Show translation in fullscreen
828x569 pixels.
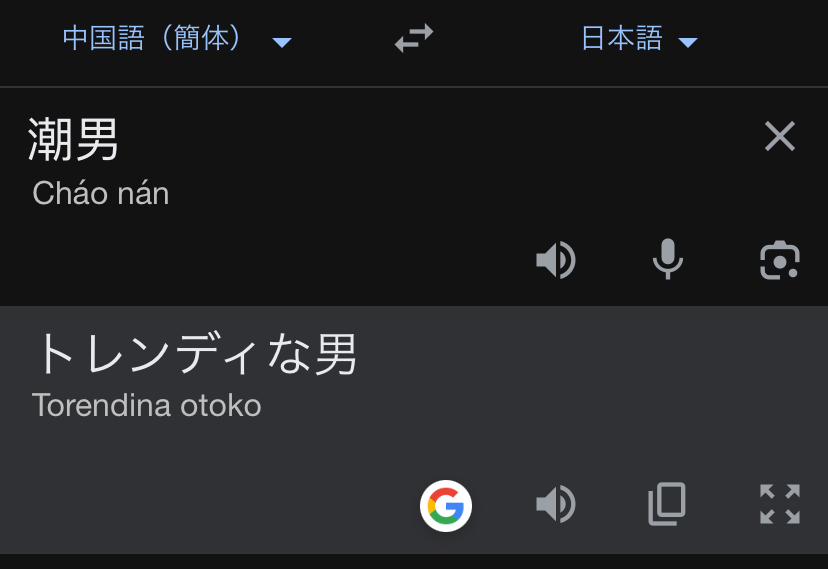tap(779, 504)
